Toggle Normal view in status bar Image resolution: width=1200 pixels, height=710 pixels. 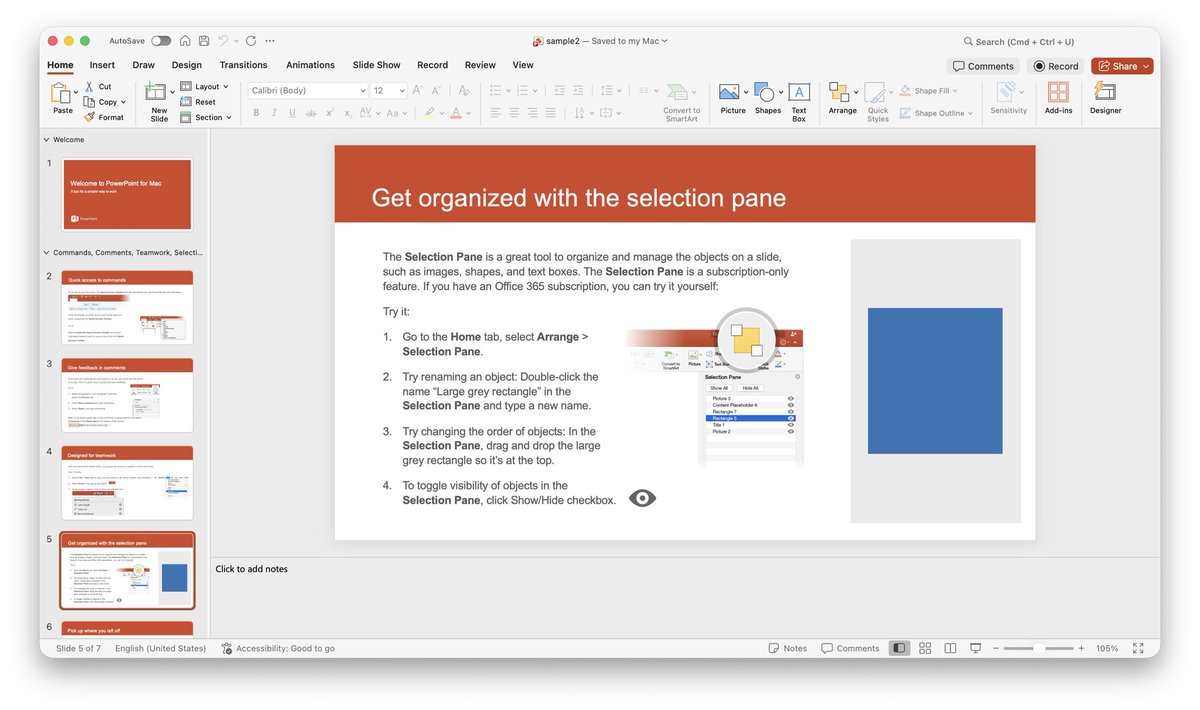(x=899, y=648)
